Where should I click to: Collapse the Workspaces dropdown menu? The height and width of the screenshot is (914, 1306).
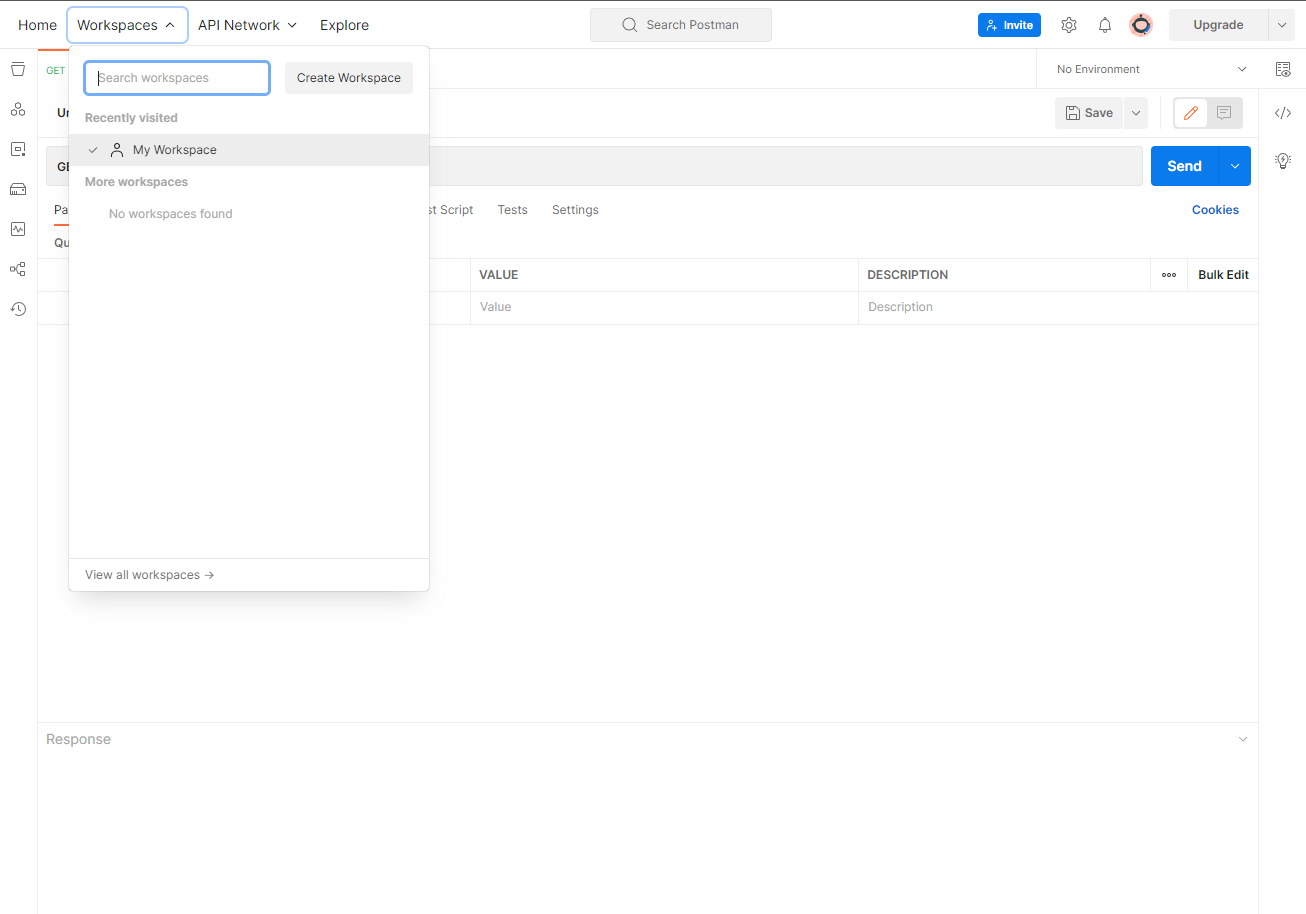127,25
